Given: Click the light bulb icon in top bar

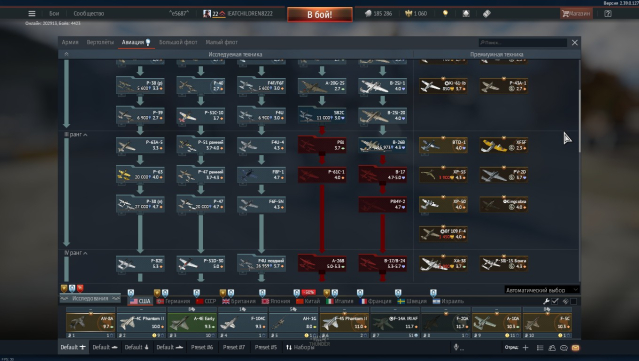Looking at the screenshot, I should (x=445, y=13).
